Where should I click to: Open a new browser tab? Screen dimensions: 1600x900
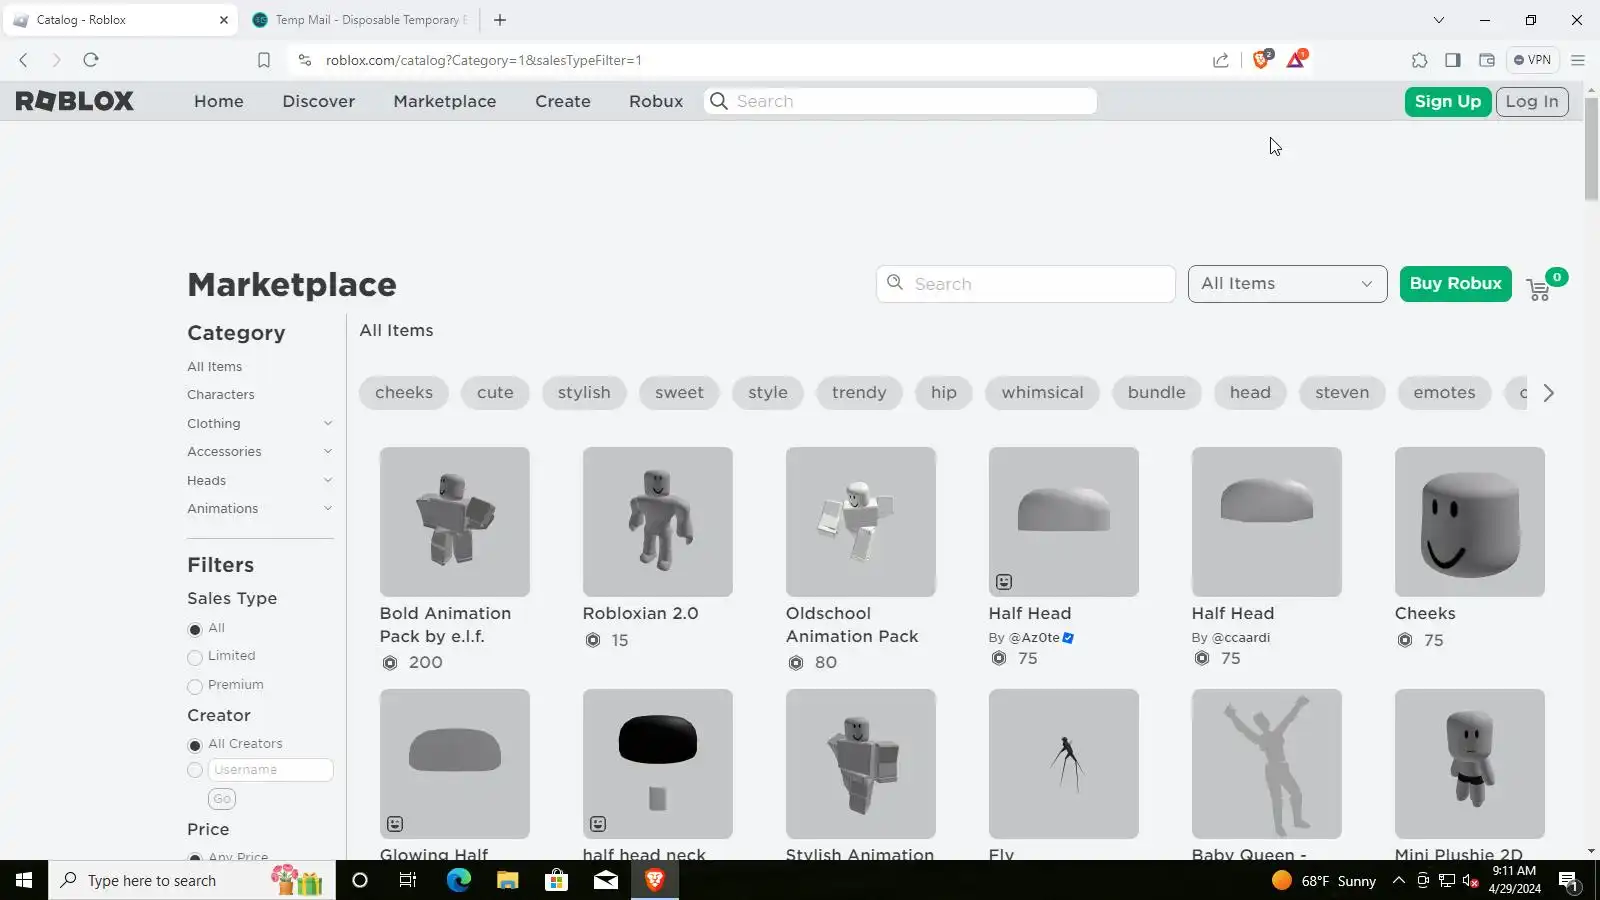pos(500,20)
